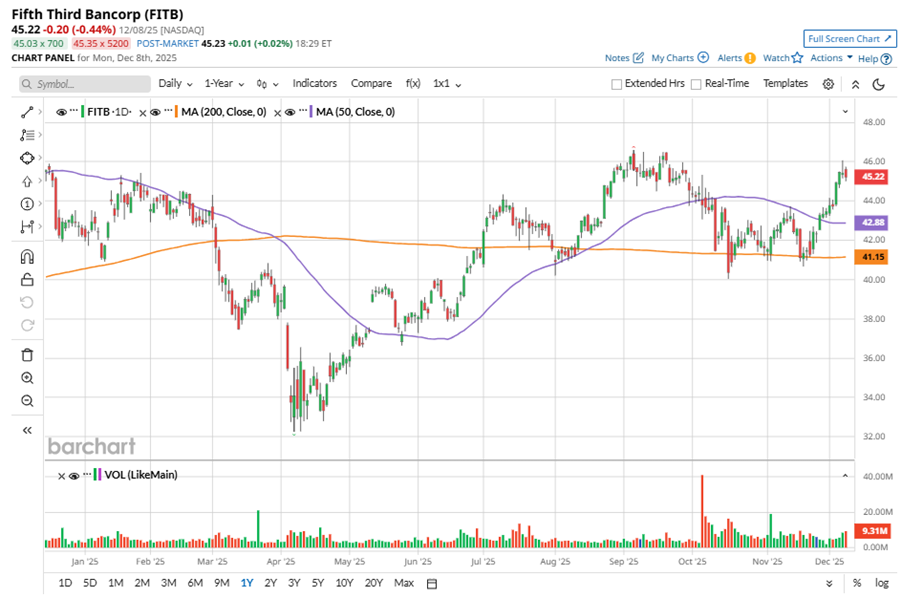This screenshot has width=902, height=598.
Task: Select the trend line drawing tool
Action: [x=27, y=112]
